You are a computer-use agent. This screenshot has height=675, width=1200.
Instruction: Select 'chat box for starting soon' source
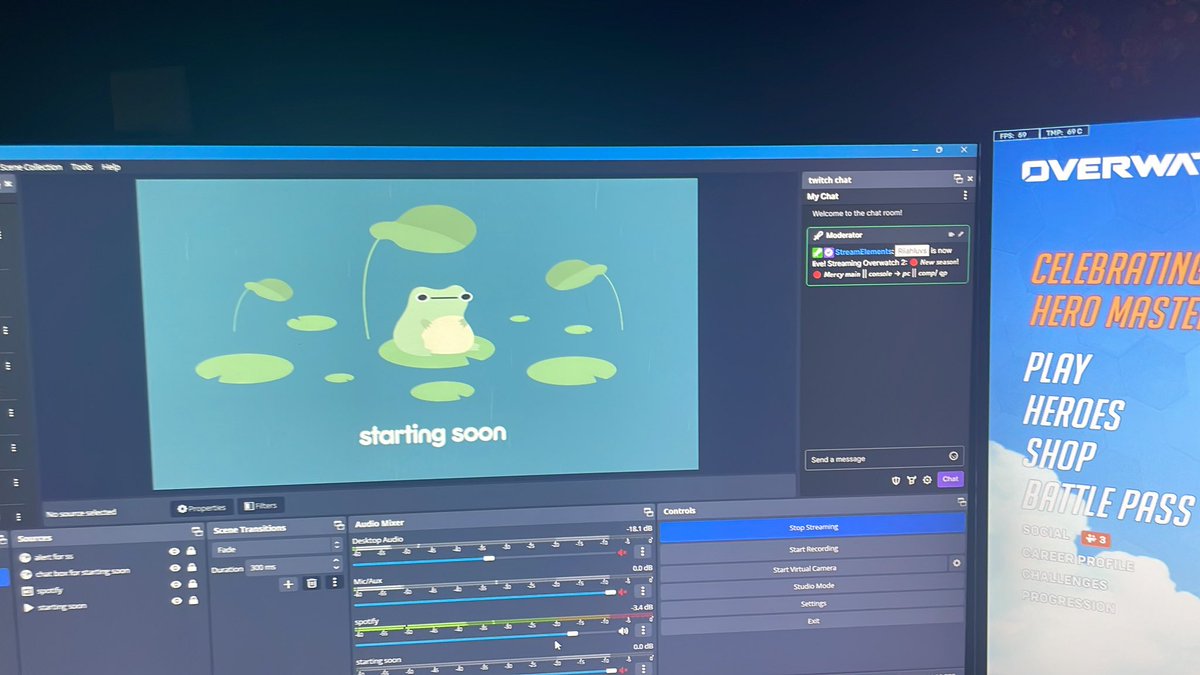coord(108,571)
